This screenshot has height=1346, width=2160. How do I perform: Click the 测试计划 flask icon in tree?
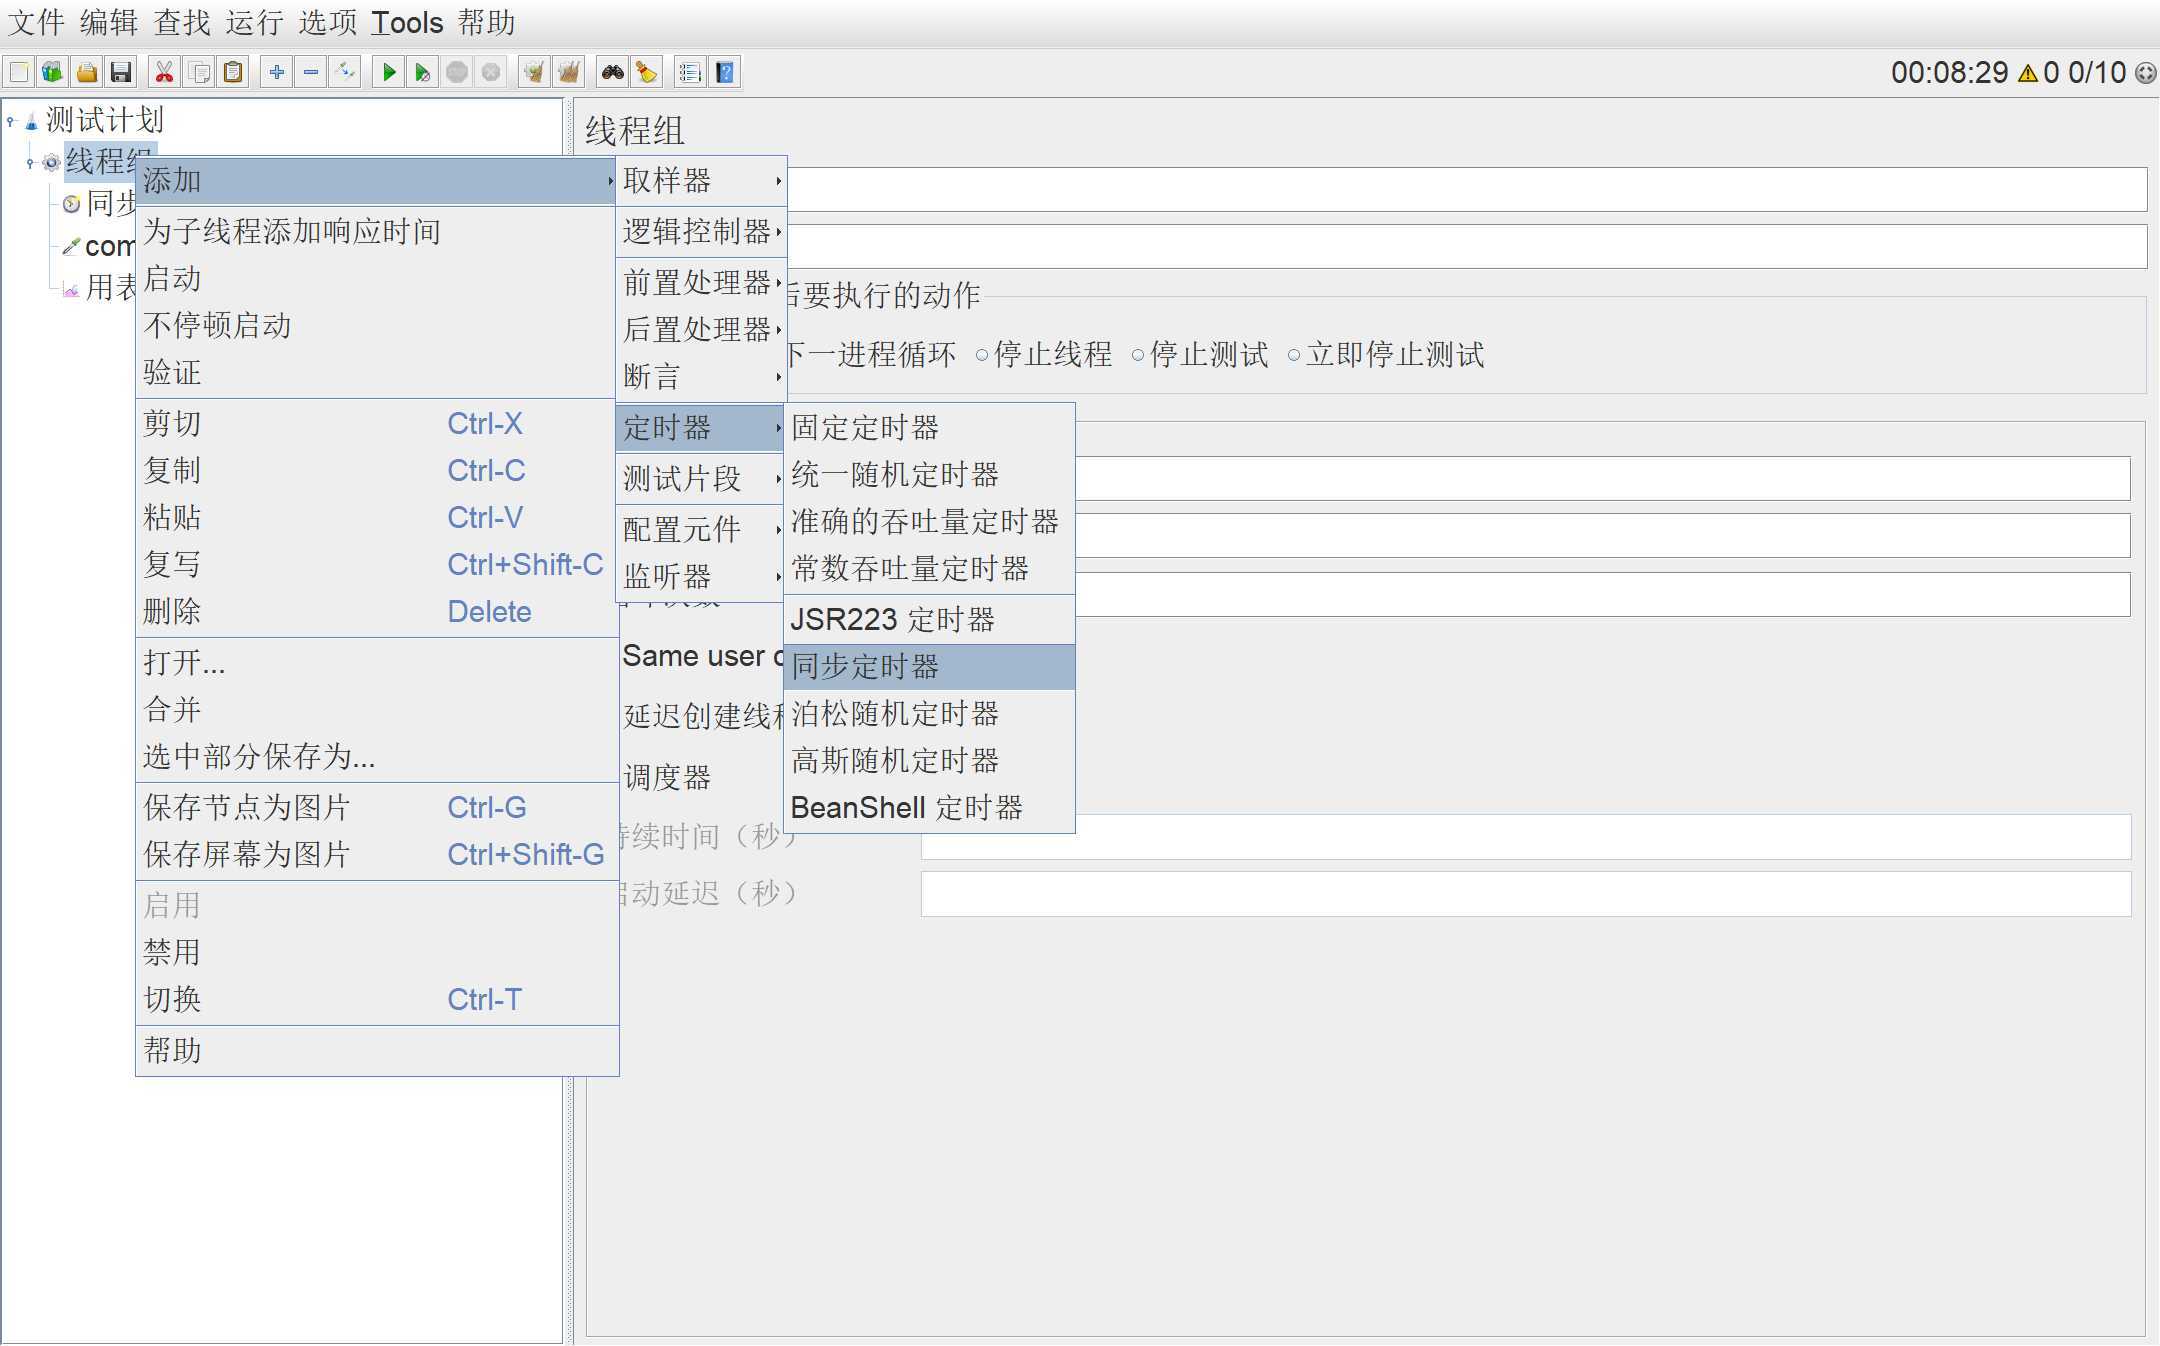coord(31,122)
